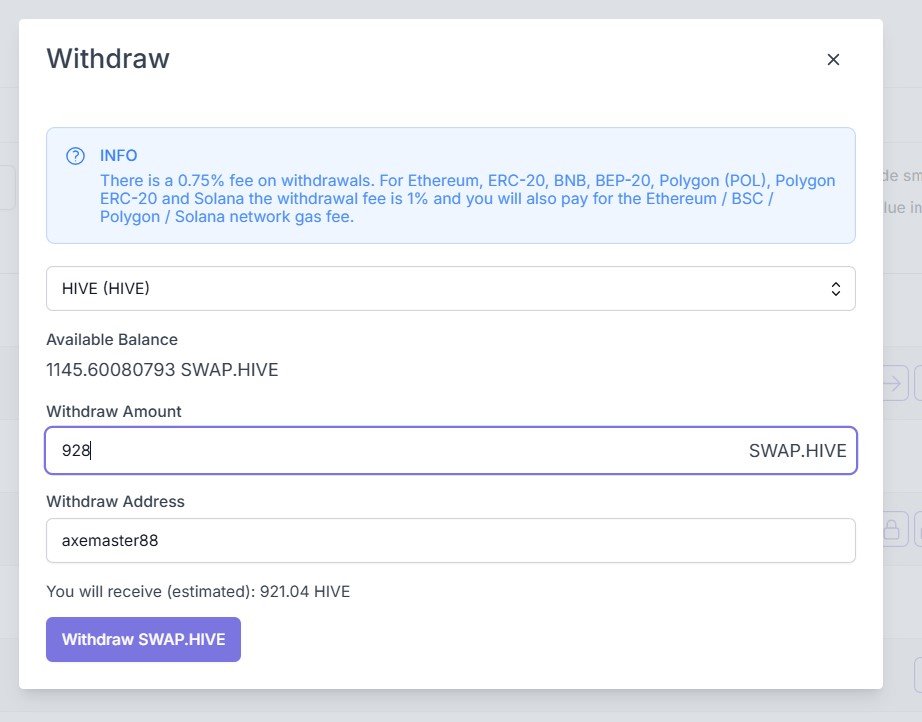
Task: Click the up-down chevron in the token selector
Action: (836, 289)
